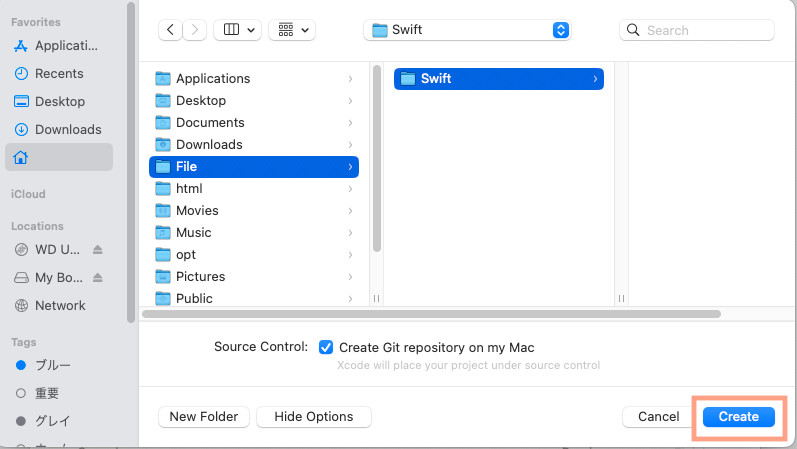Expand the Documents folder chevron
The image size is (797, 449).
coord(350,122)
